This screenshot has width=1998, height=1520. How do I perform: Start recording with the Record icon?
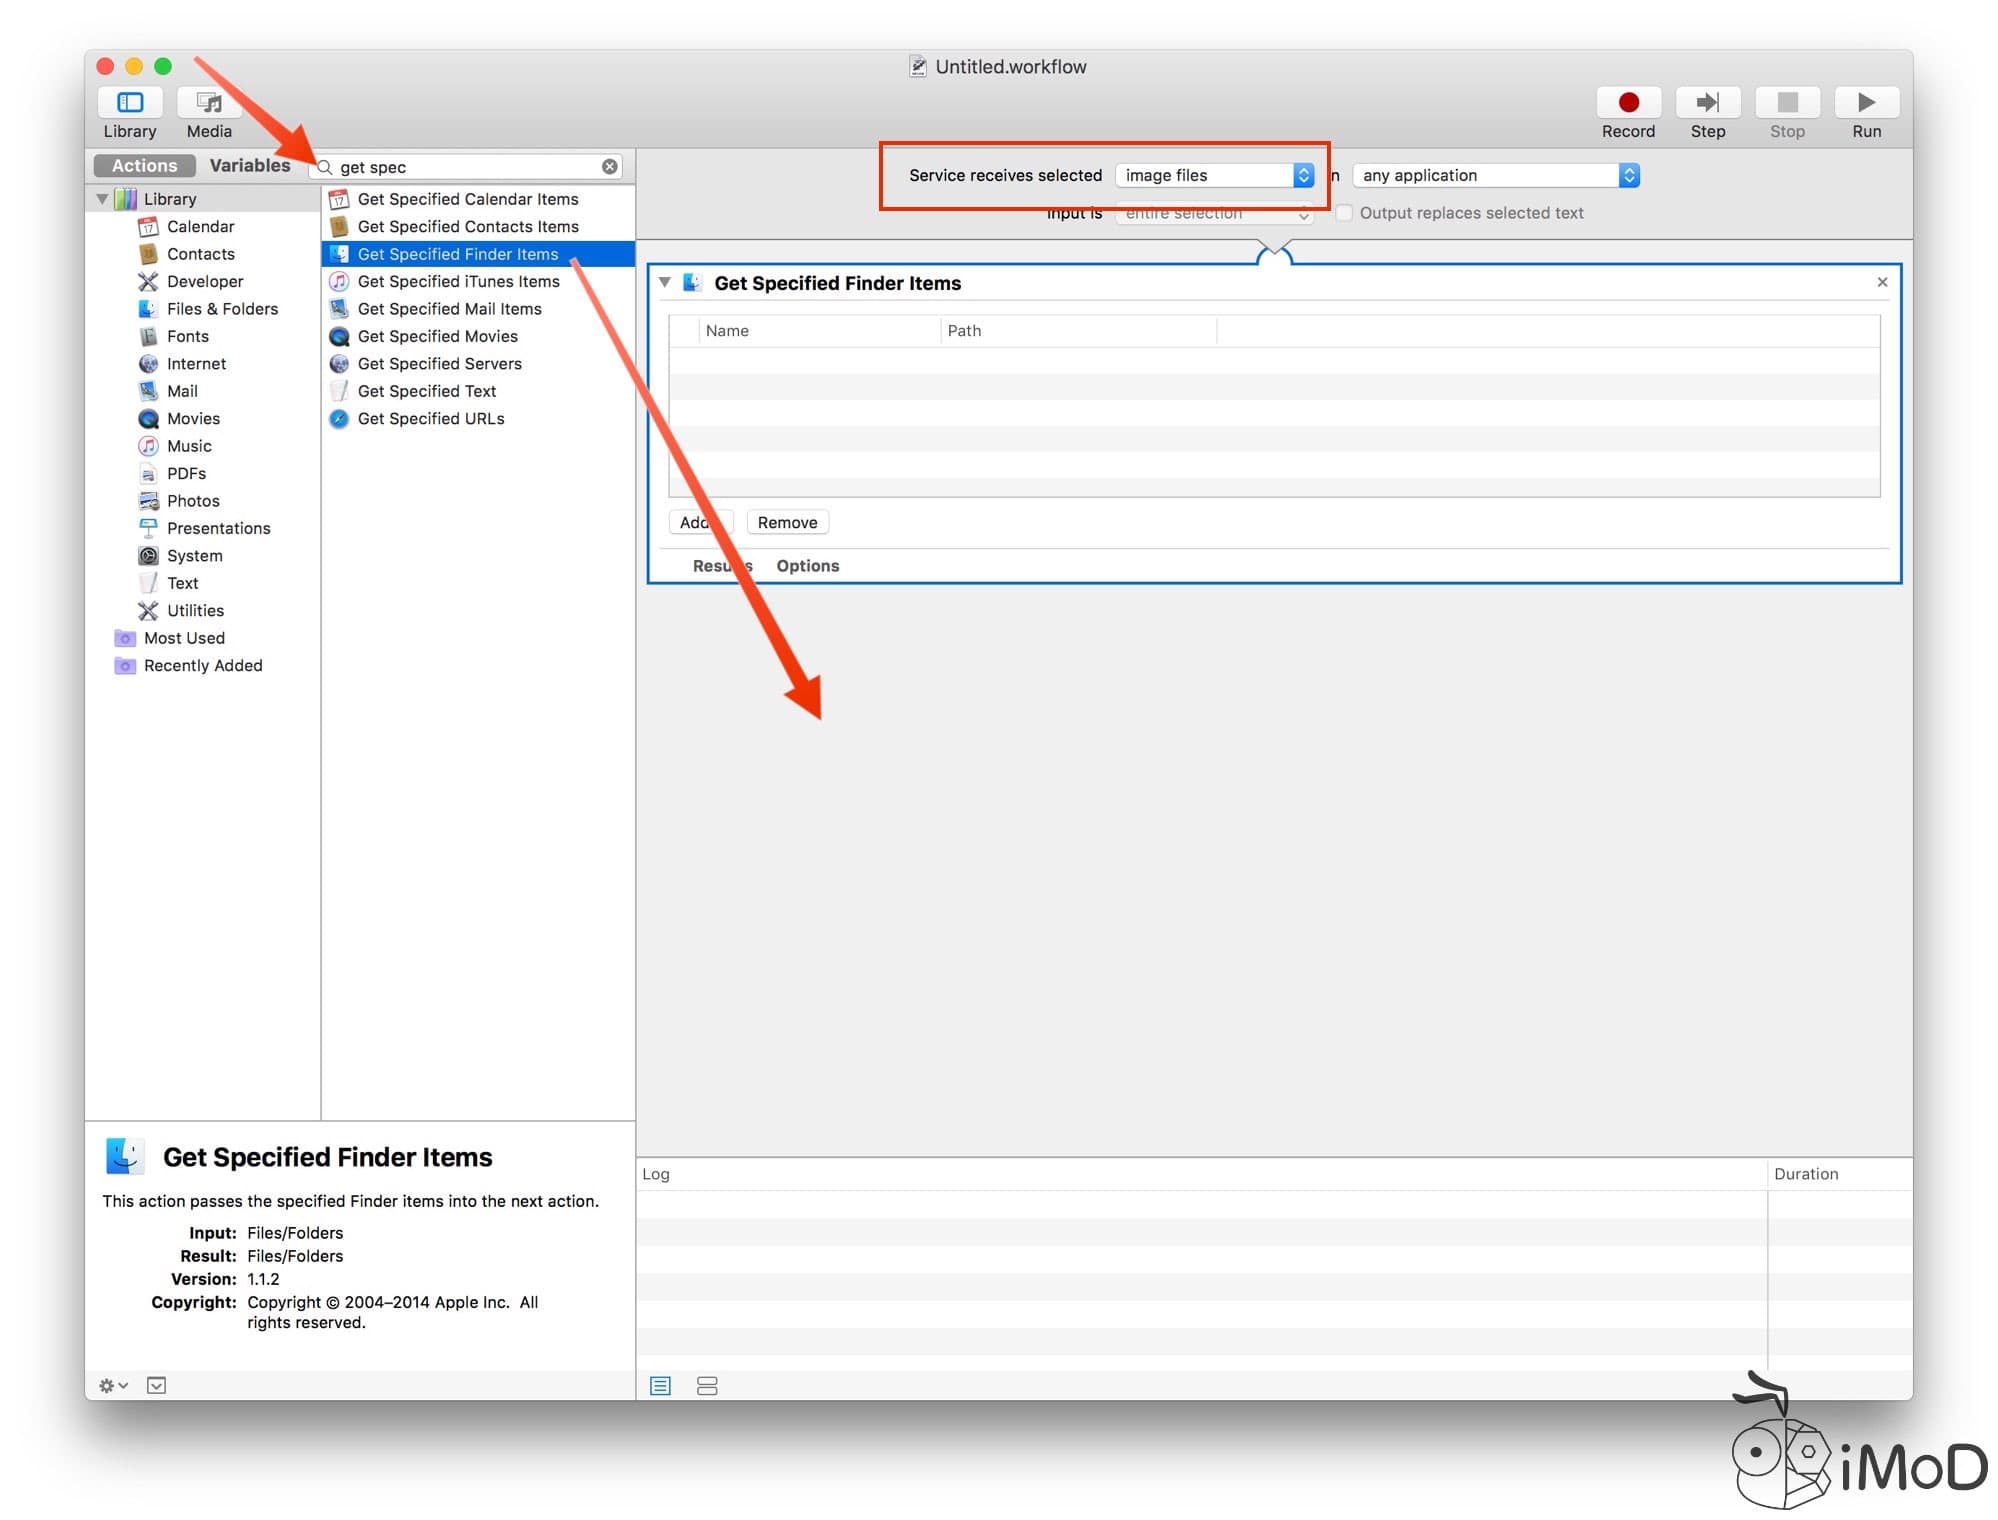pyautogui.click(x=1627, y=103)
